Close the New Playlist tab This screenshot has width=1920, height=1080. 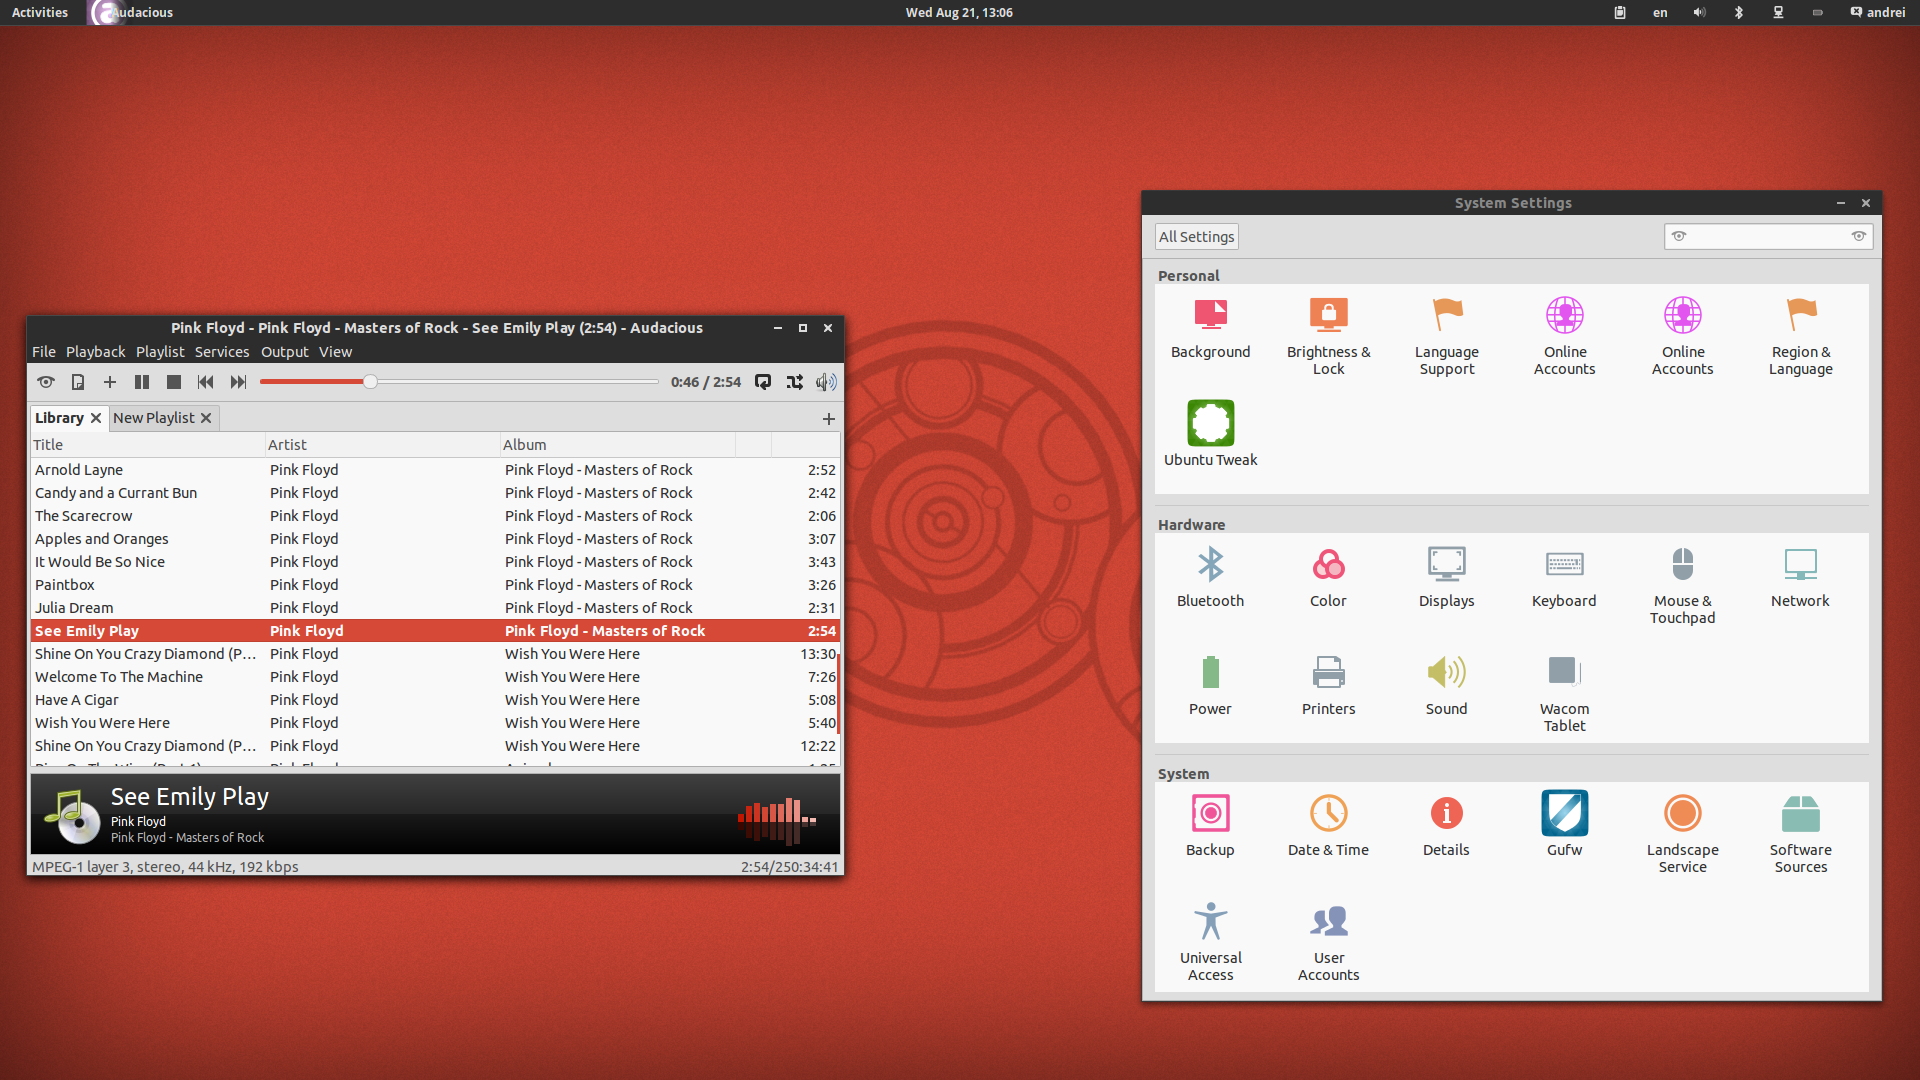[206, 418]
